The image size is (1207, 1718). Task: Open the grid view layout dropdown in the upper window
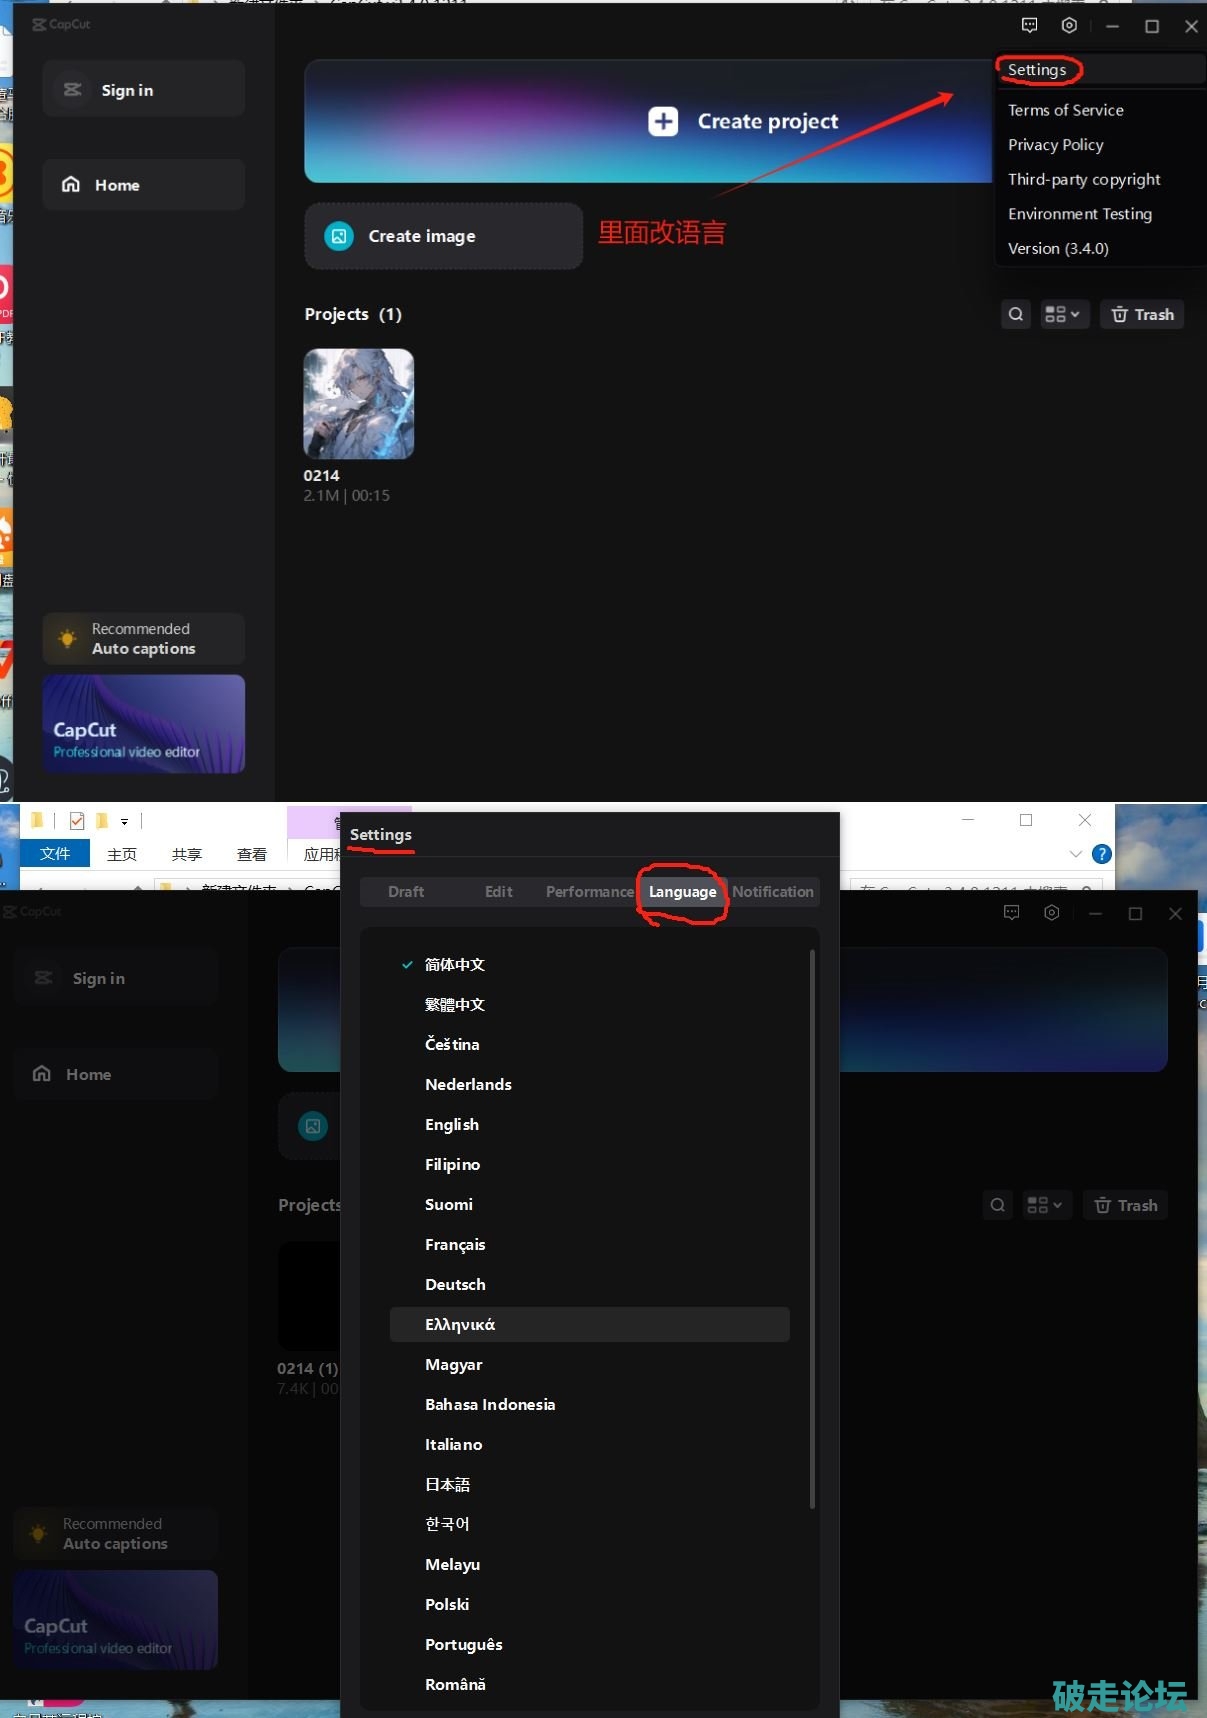[x=1063, y=314]
